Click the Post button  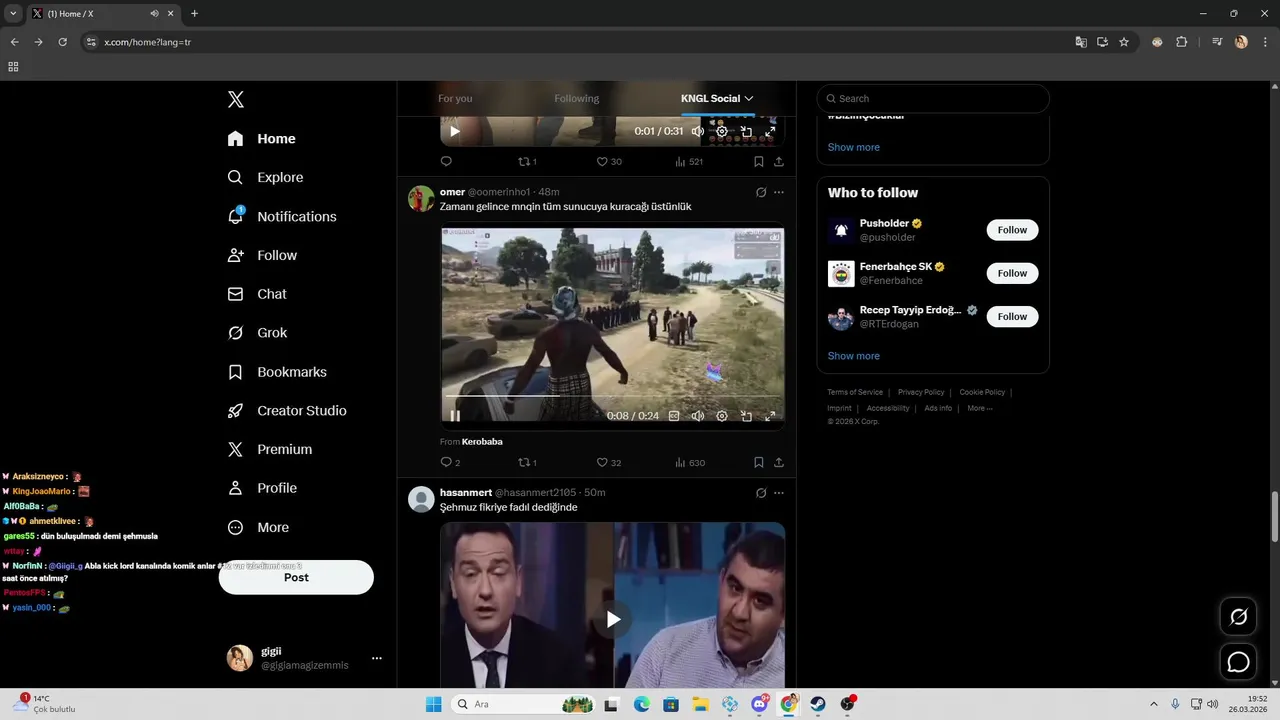(x=296, y=577)
